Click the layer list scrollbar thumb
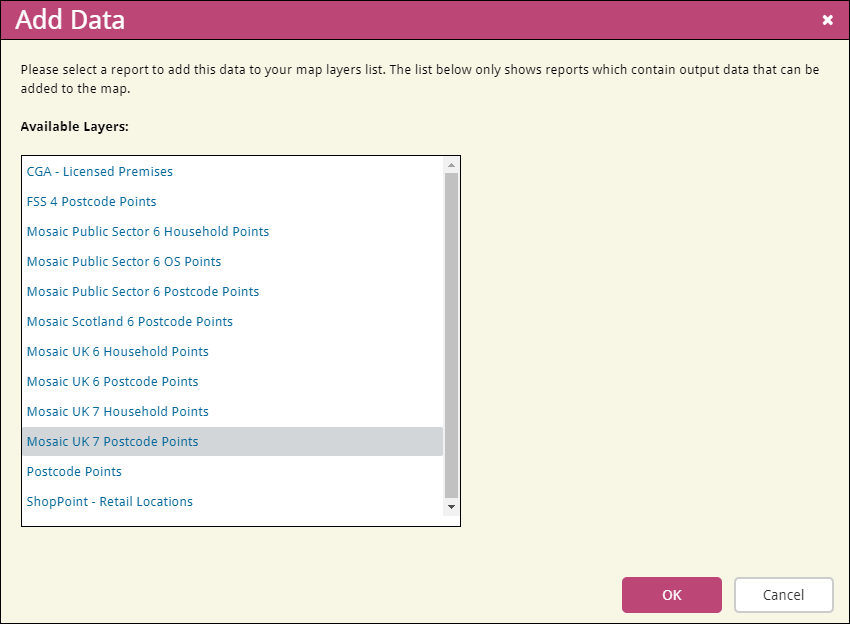Image resolution: width=850 pixels, height=624 pixels. click(451, 336)
